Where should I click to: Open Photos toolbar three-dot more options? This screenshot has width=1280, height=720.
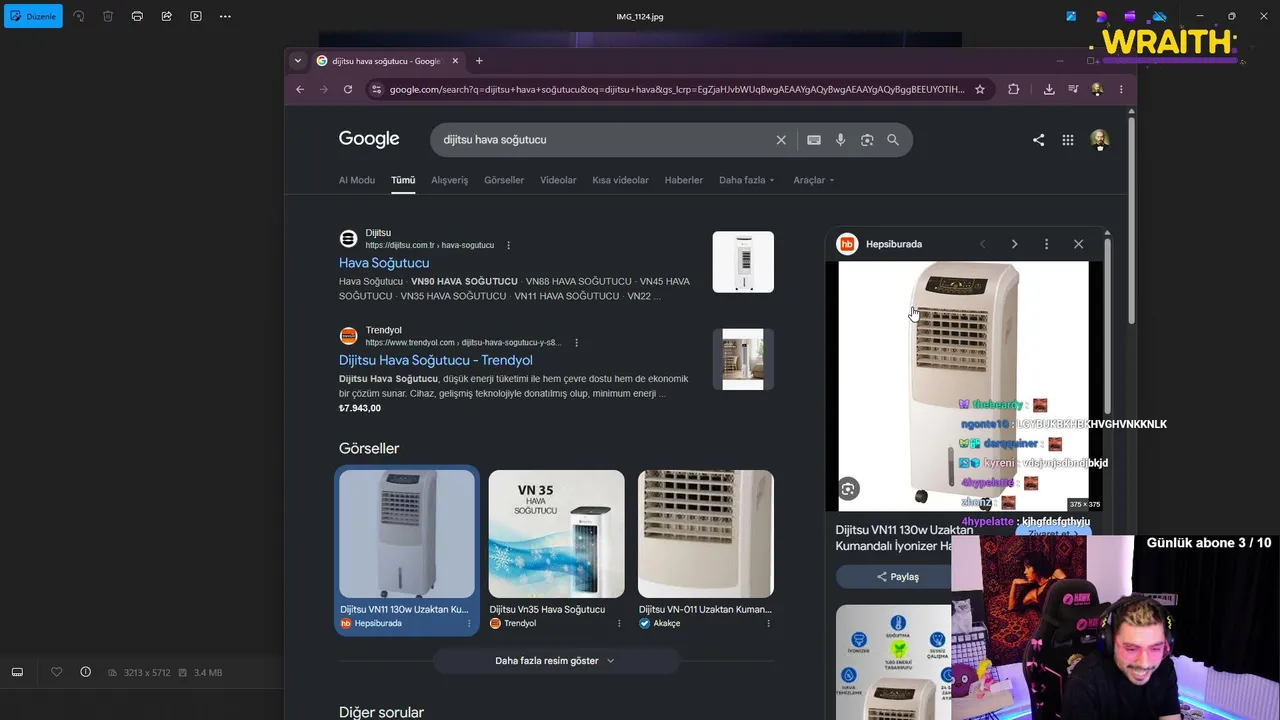(x=225, y=16)
